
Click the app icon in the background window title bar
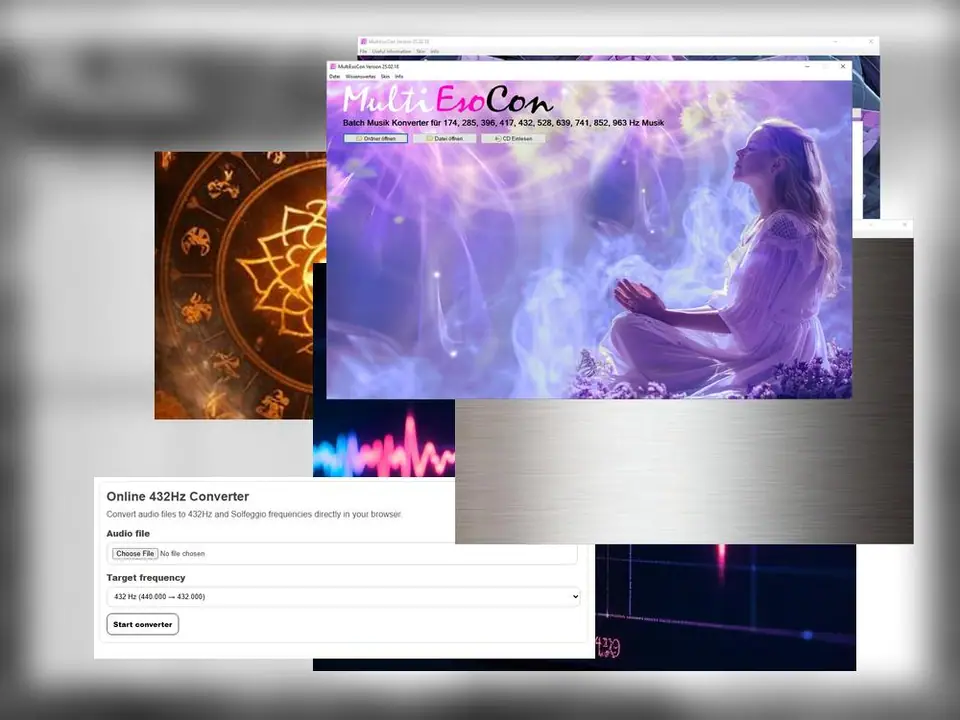363,42
